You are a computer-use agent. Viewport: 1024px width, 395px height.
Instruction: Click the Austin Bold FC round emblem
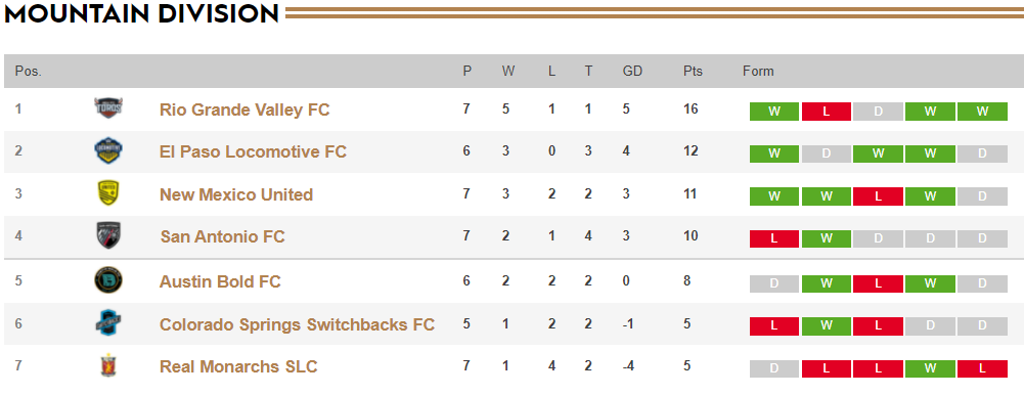[108, 281]
